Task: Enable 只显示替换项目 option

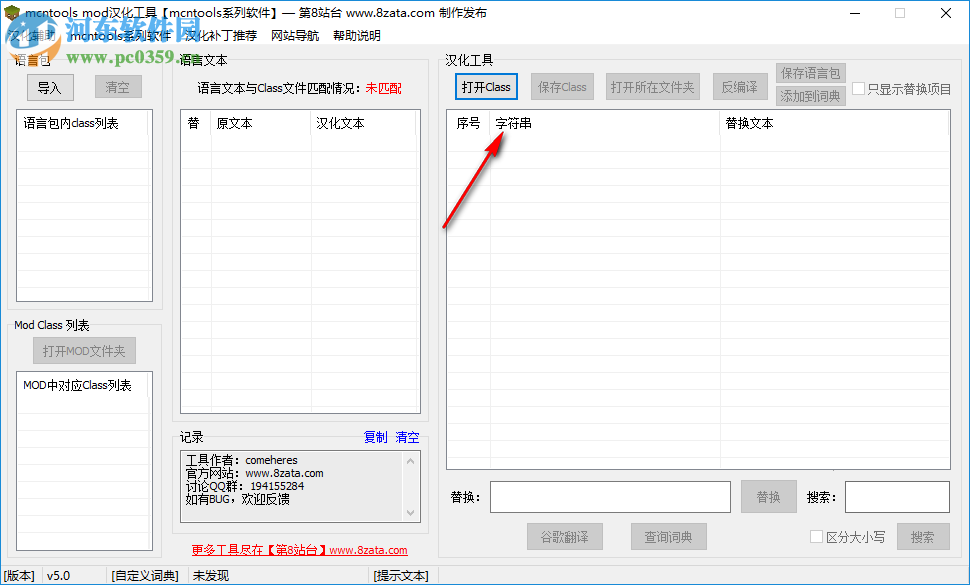Action: [x=858, y=90]
